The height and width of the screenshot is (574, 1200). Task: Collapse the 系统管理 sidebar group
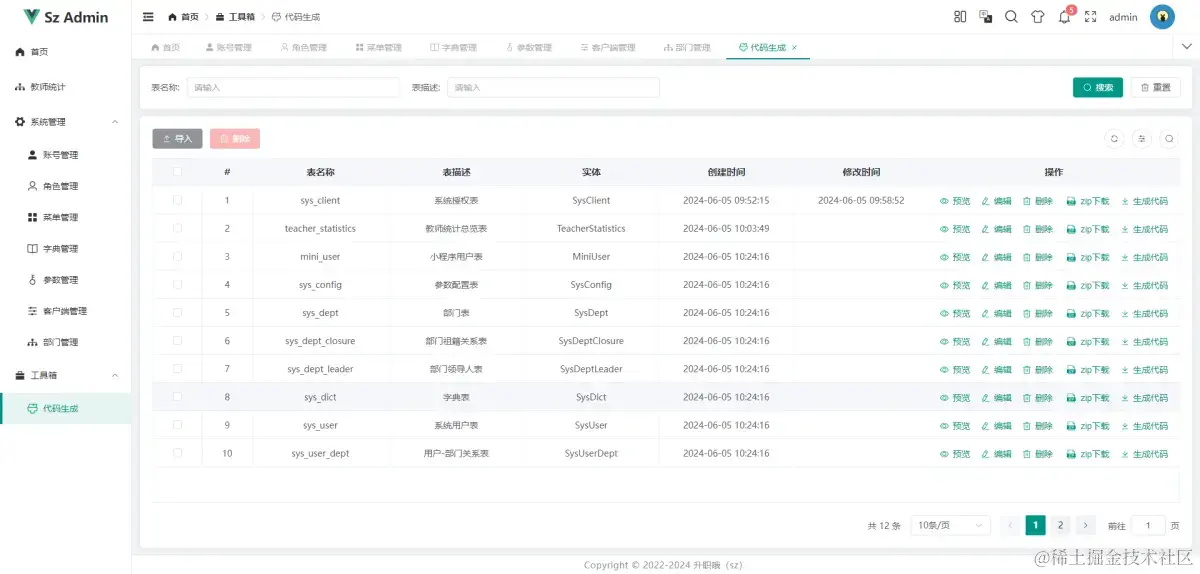pyautogui.click(x=65, y=122)
